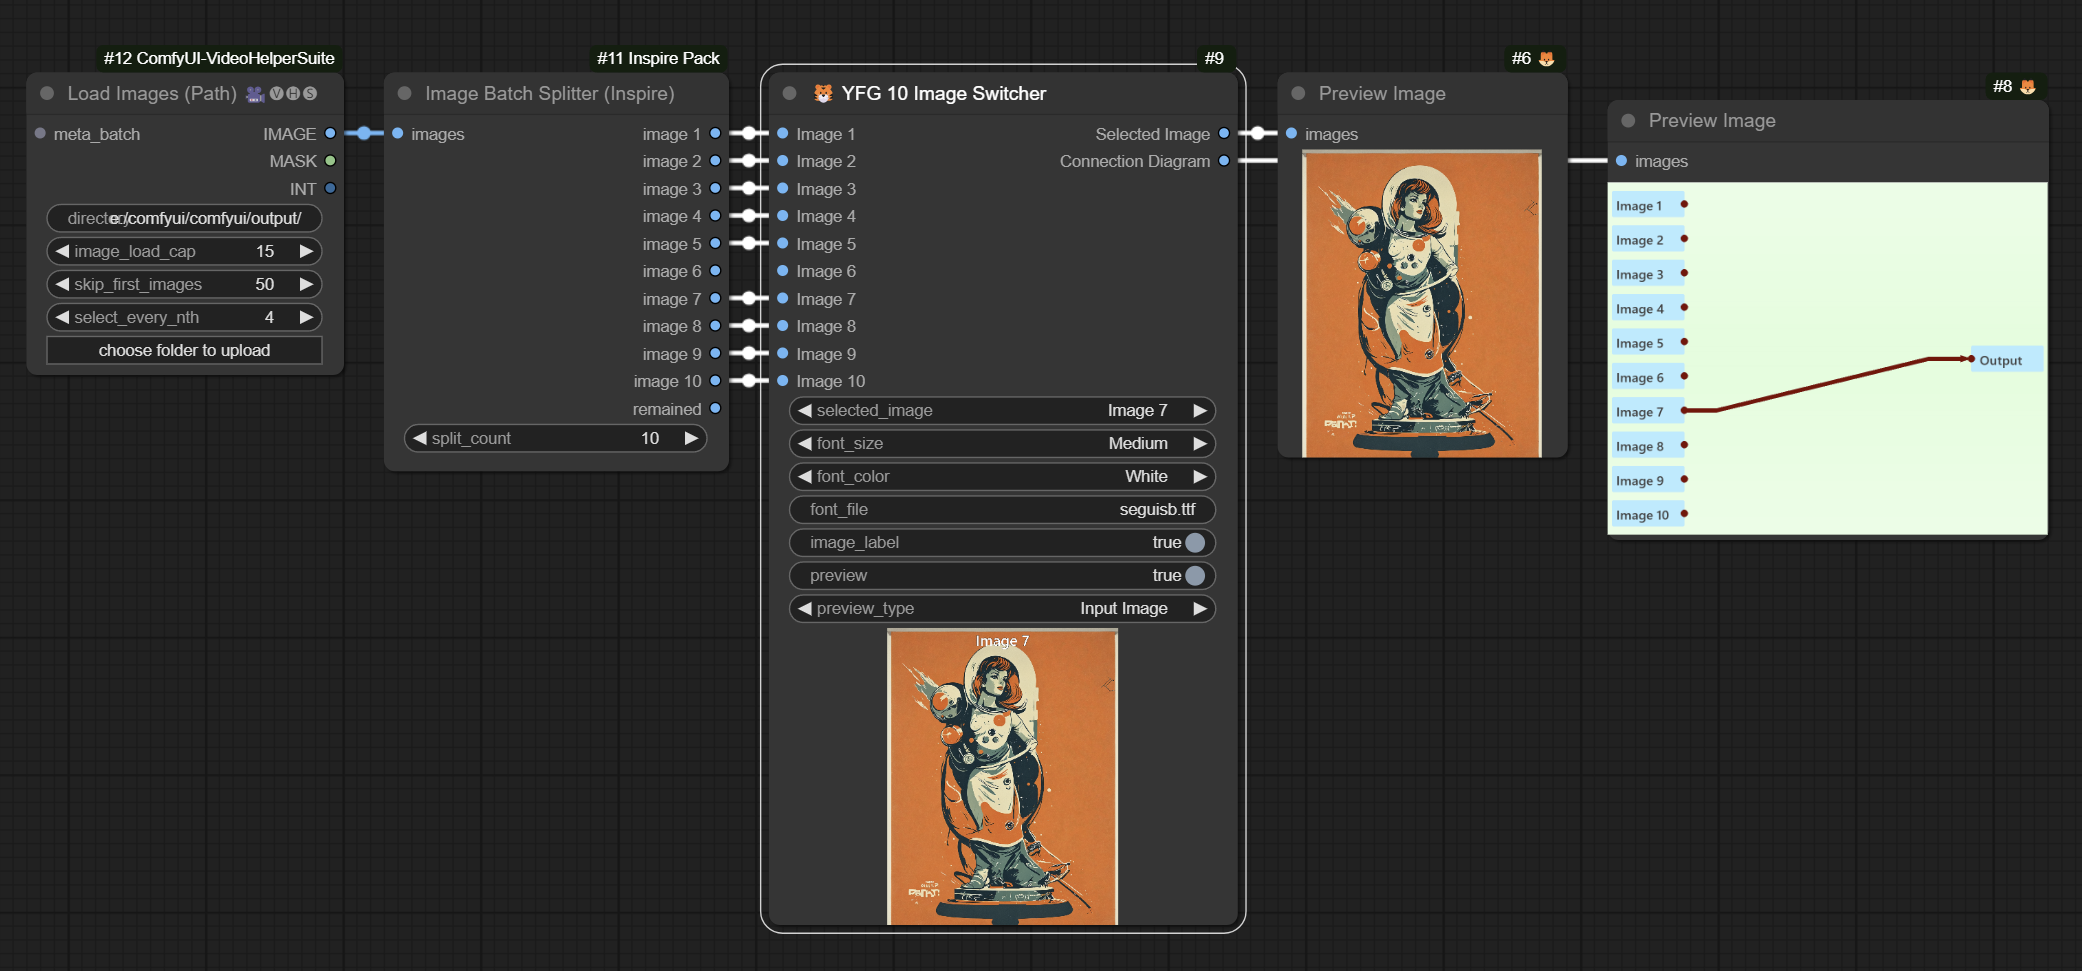Click the INT output port
This screenshot has width=2082, height=971.
pos(330,188)
